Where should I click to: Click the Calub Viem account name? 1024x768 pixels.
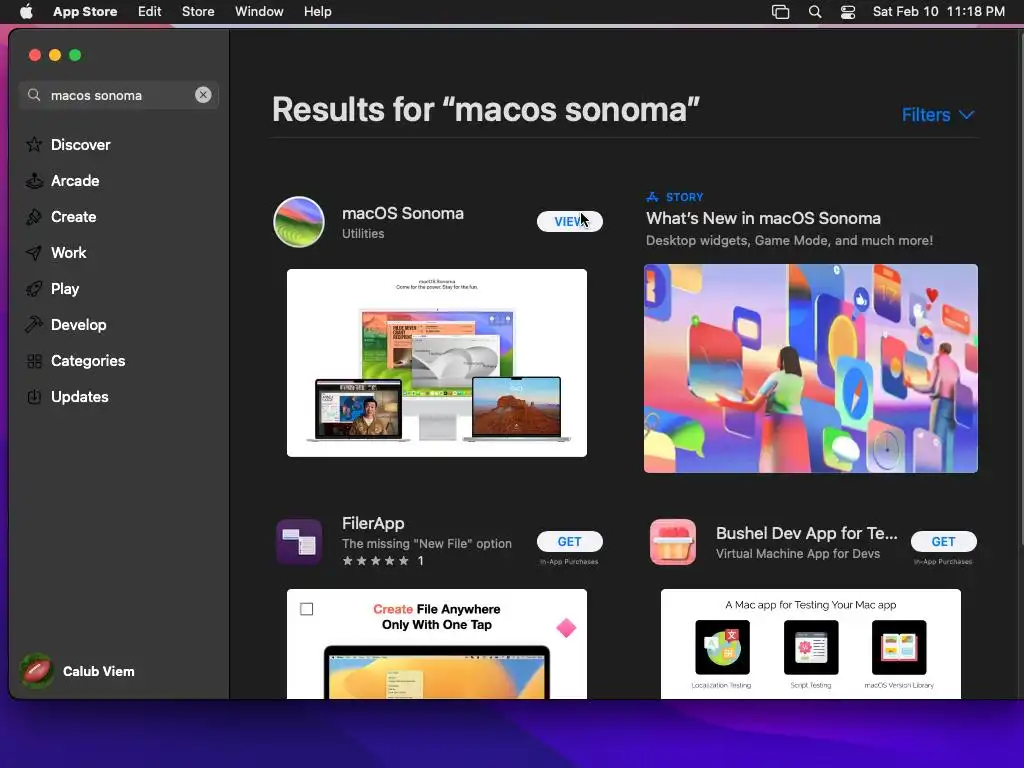[99, 671]
